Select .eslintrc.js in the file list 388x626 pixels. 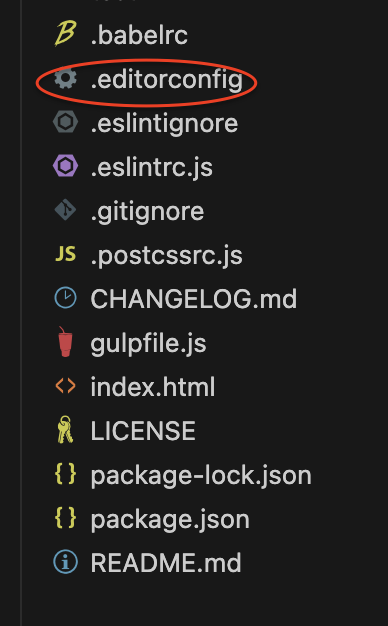152,168
